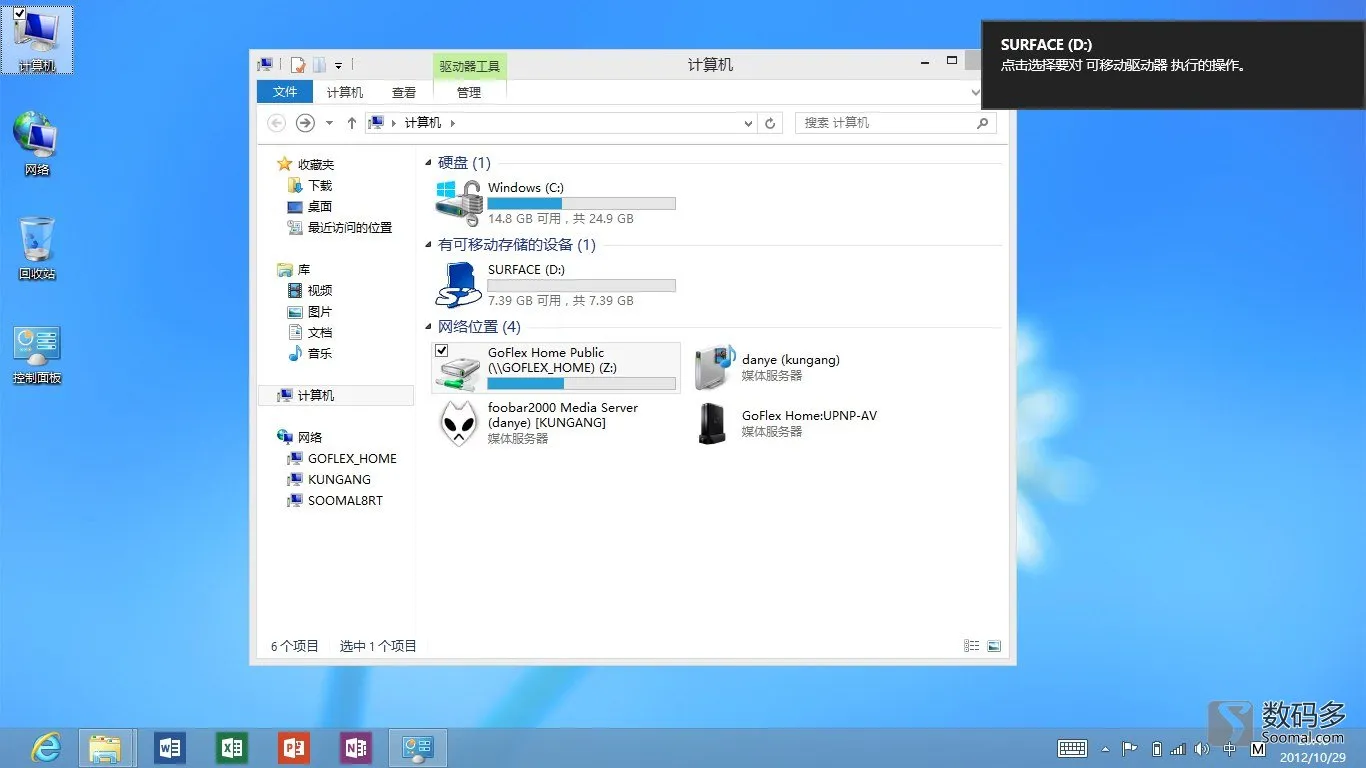Open the volume speaker tray icon
The width and height of the screenshot is (1366, 768).
[x=1201, y=748]
